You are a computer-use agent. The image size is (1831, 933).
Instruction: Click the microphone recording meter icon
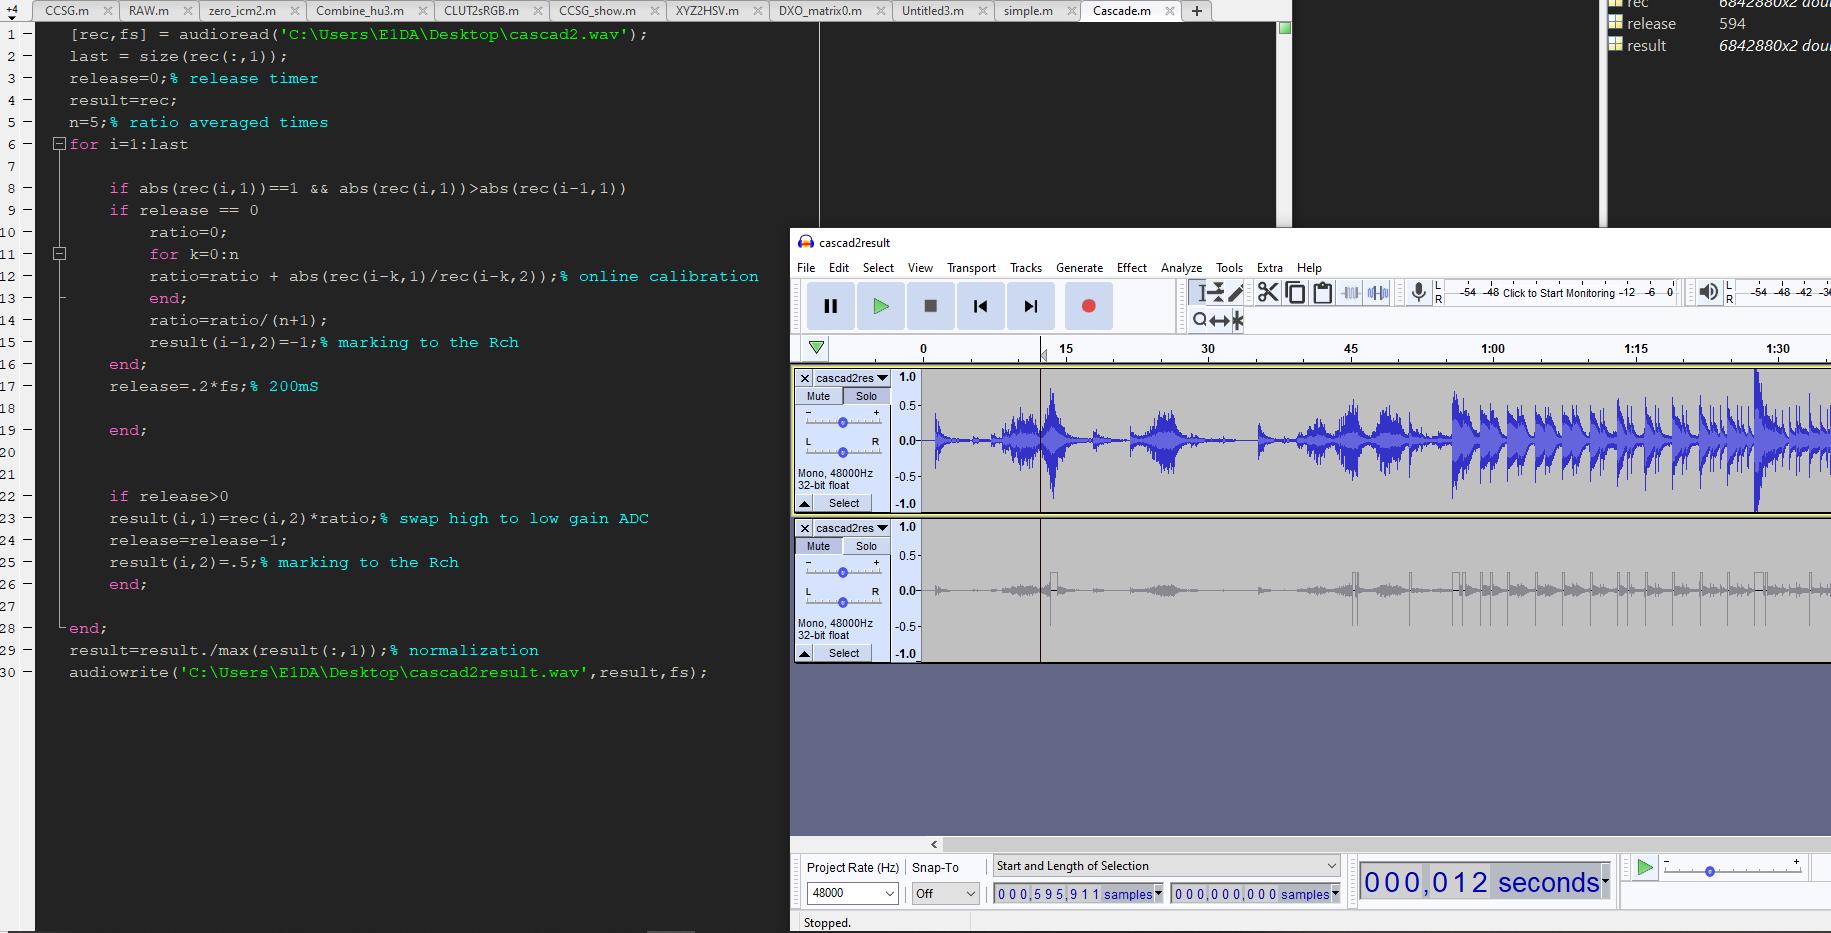pyautogui.click(x=1417, y=292)
